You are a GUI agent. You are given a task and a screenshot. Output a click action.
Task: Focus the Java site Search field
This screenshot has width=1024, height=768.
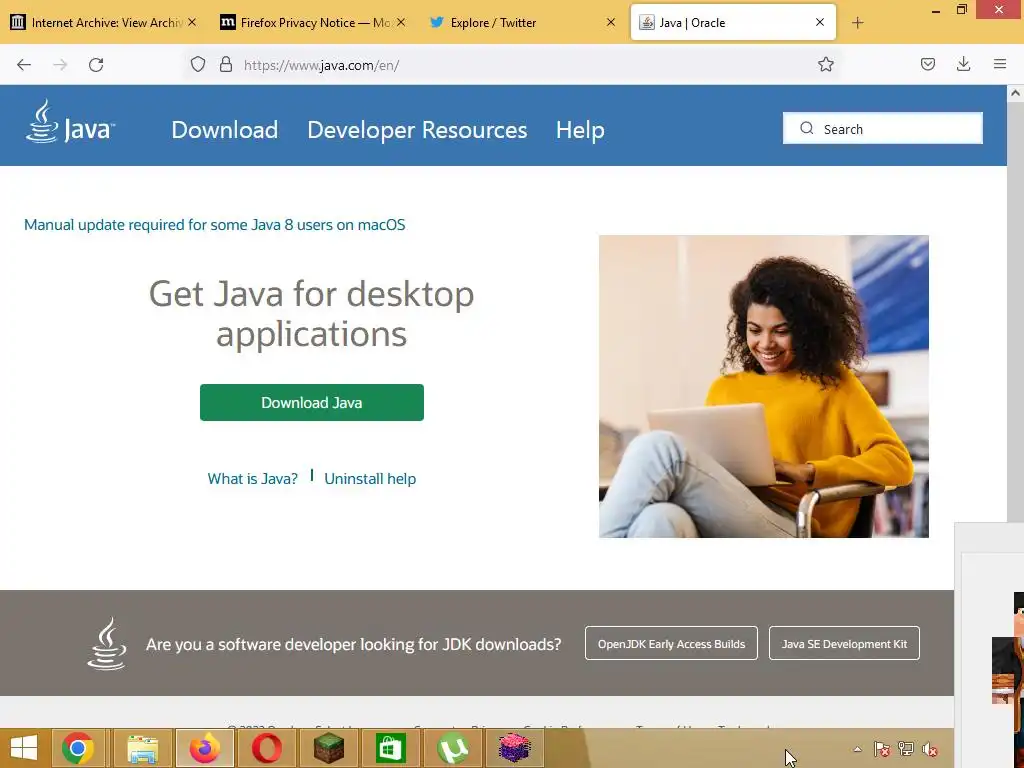[x=883, y=128]
